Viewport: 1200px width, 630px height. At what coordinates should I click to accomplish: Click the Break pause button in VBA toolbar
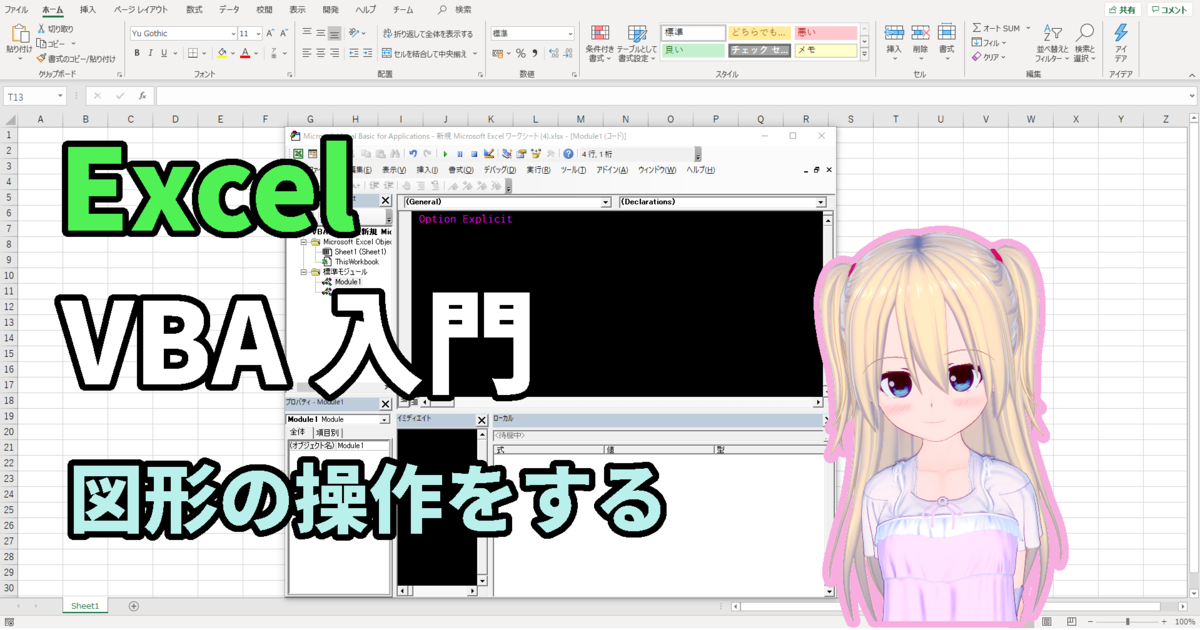pos(459,154)
